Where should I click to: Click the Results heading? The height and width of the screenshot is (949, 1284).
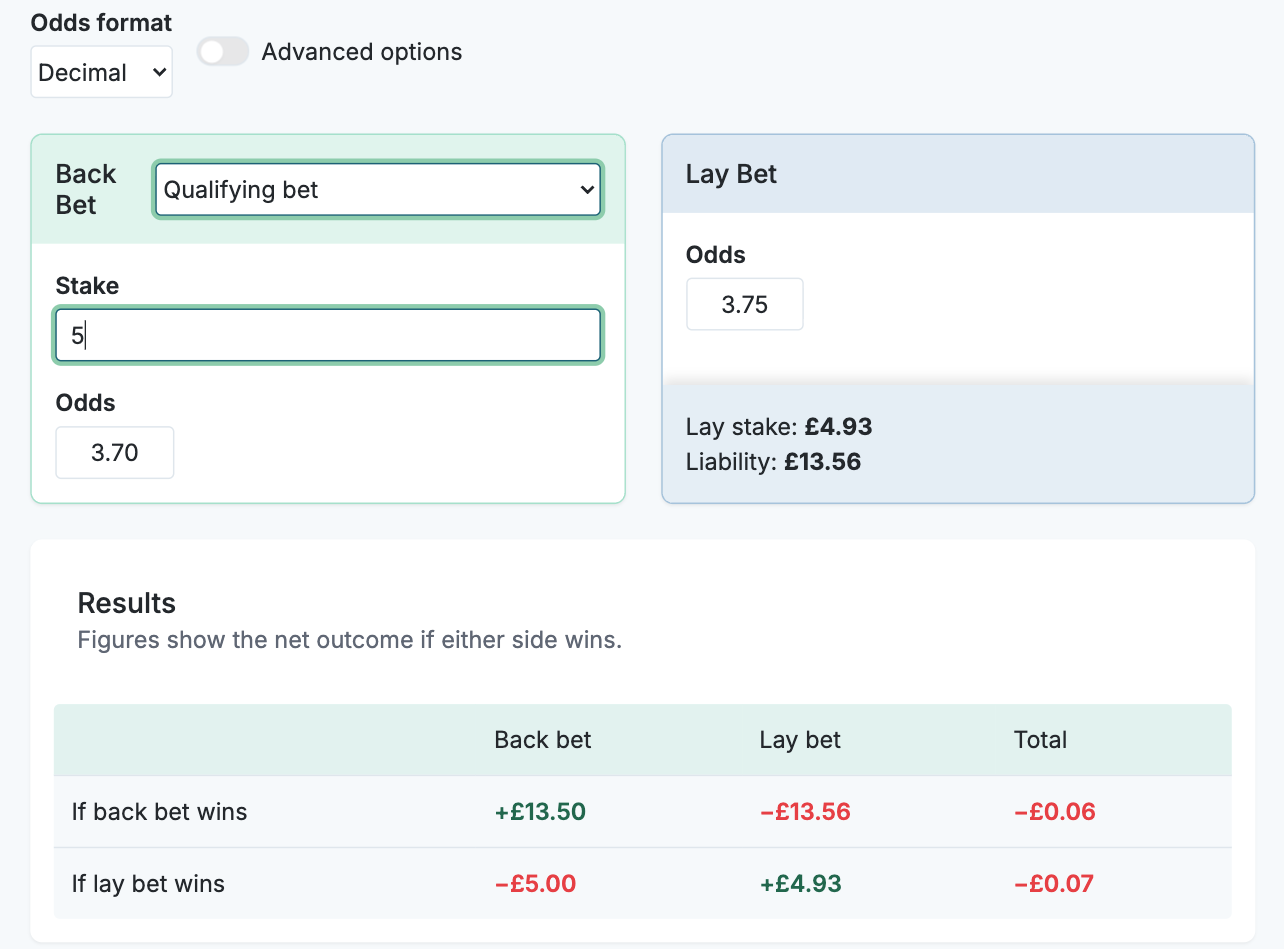126,603
